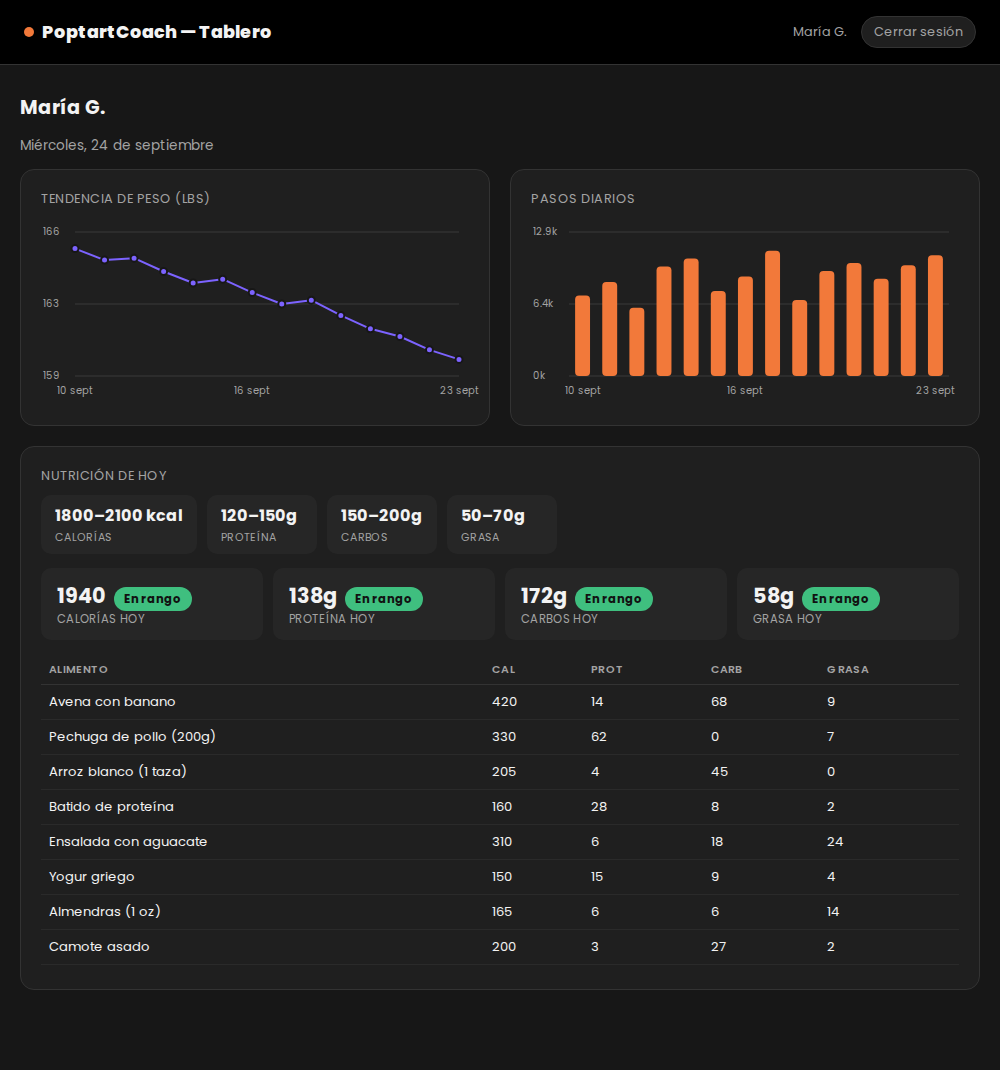Click the last data point on weight trend line
Screen dimensions: 1000x1070
[x=459, y=360]
